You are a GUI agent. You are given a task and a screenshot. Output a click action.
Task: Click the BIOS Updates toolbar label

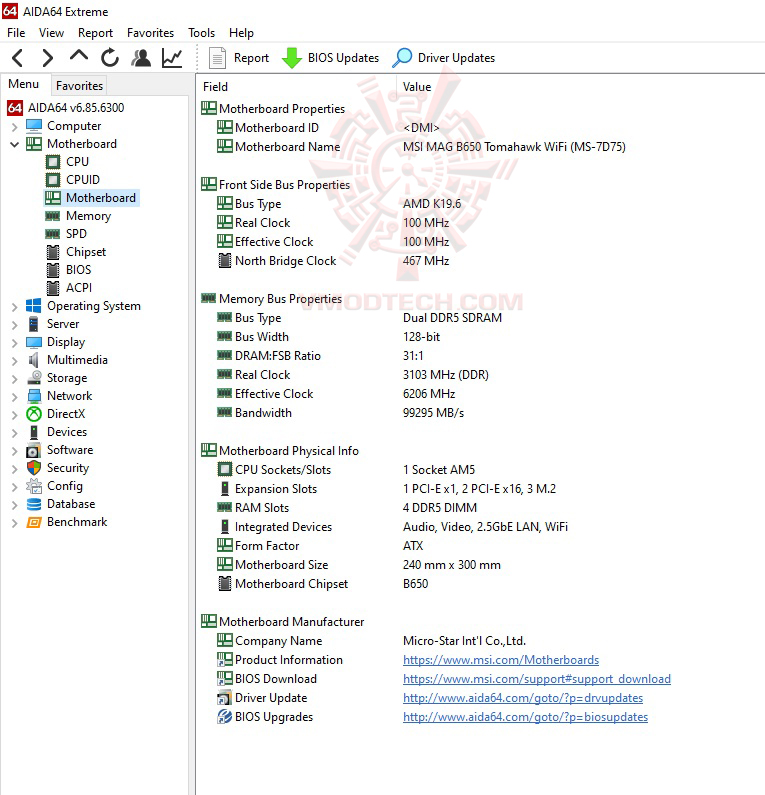coord(343,58)
